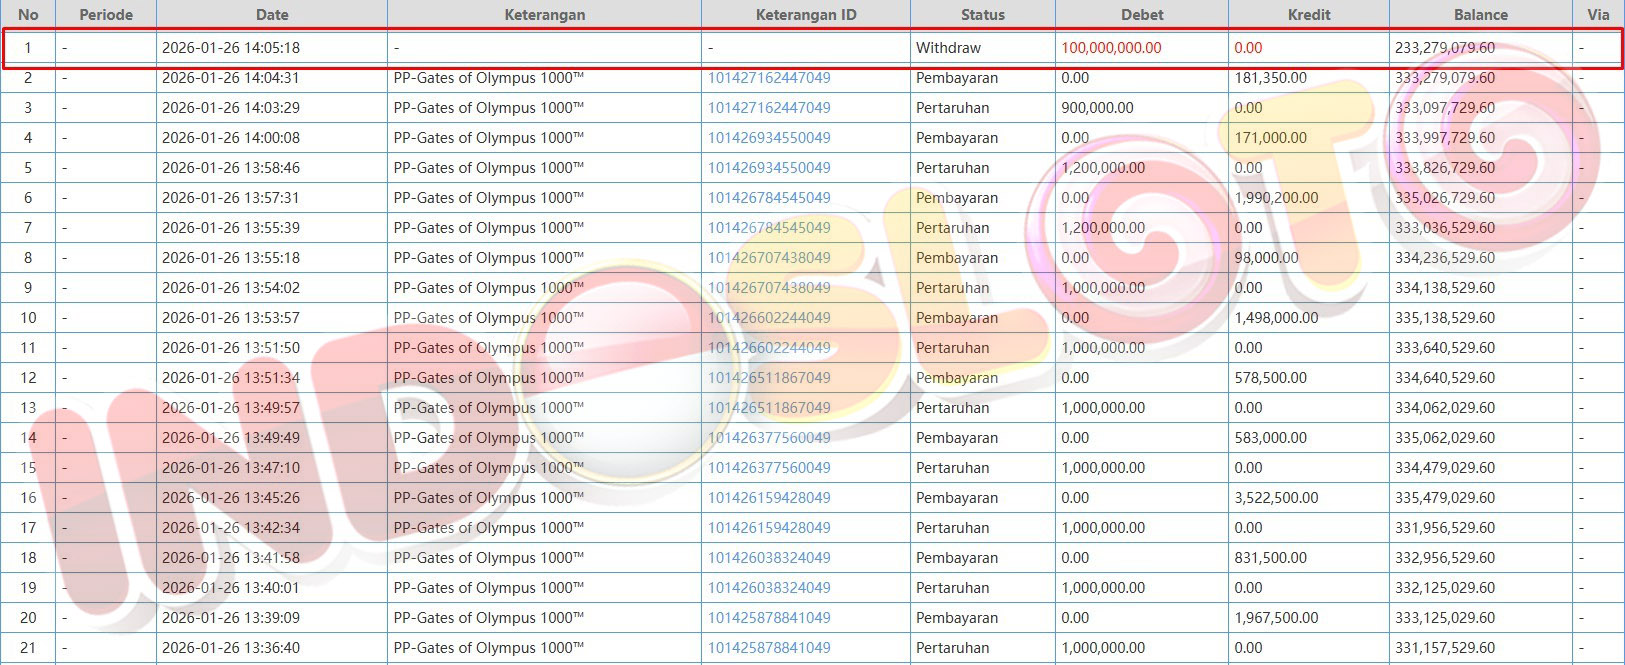Open ID 101425878841049 link in row 21
This screenshot has width=1625, height=665.
click(769, 648)
